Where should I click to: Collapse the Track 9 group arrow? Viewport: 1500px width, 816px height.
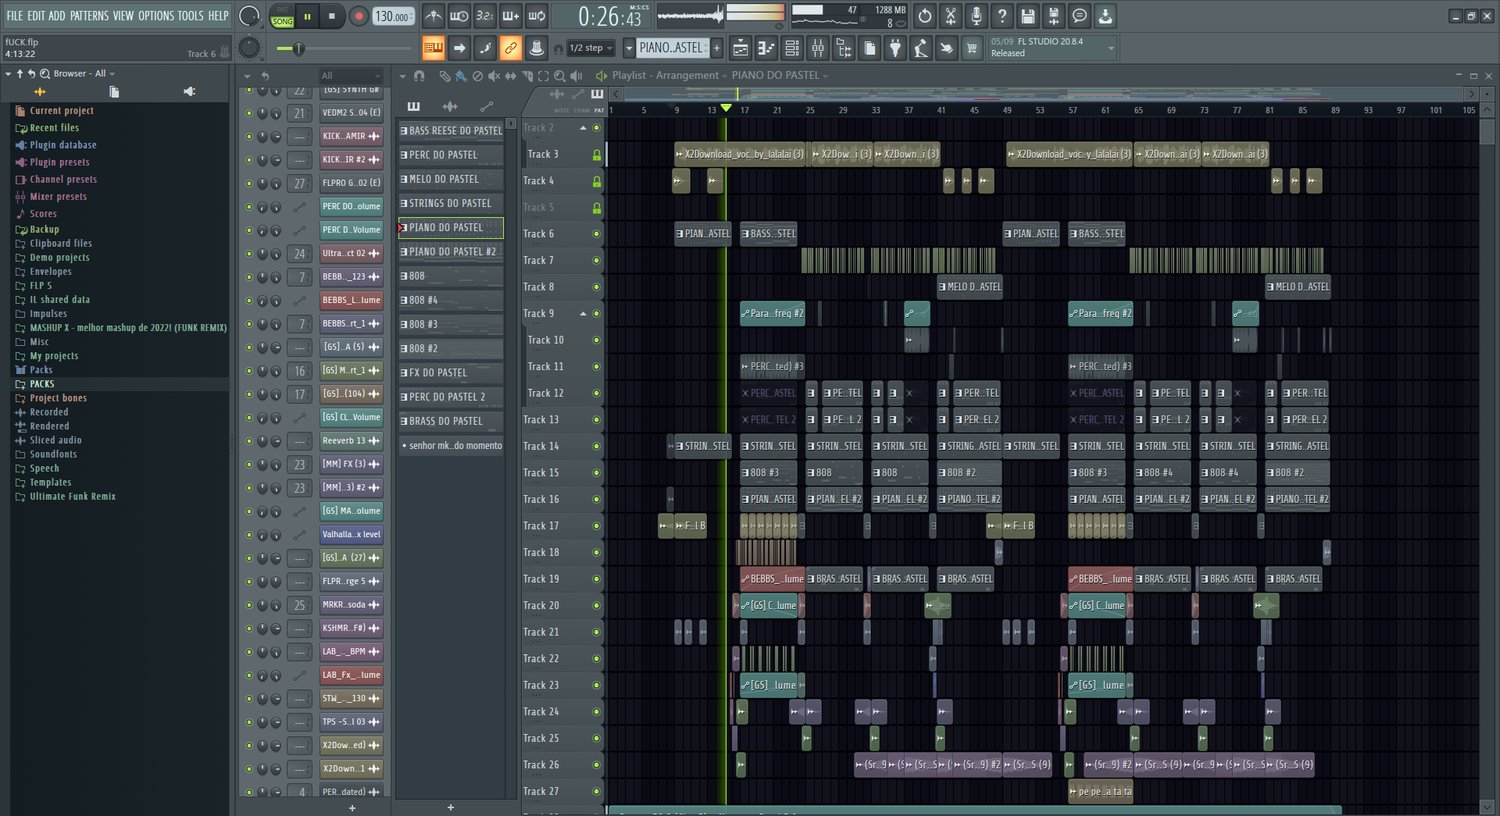point(583,313)
